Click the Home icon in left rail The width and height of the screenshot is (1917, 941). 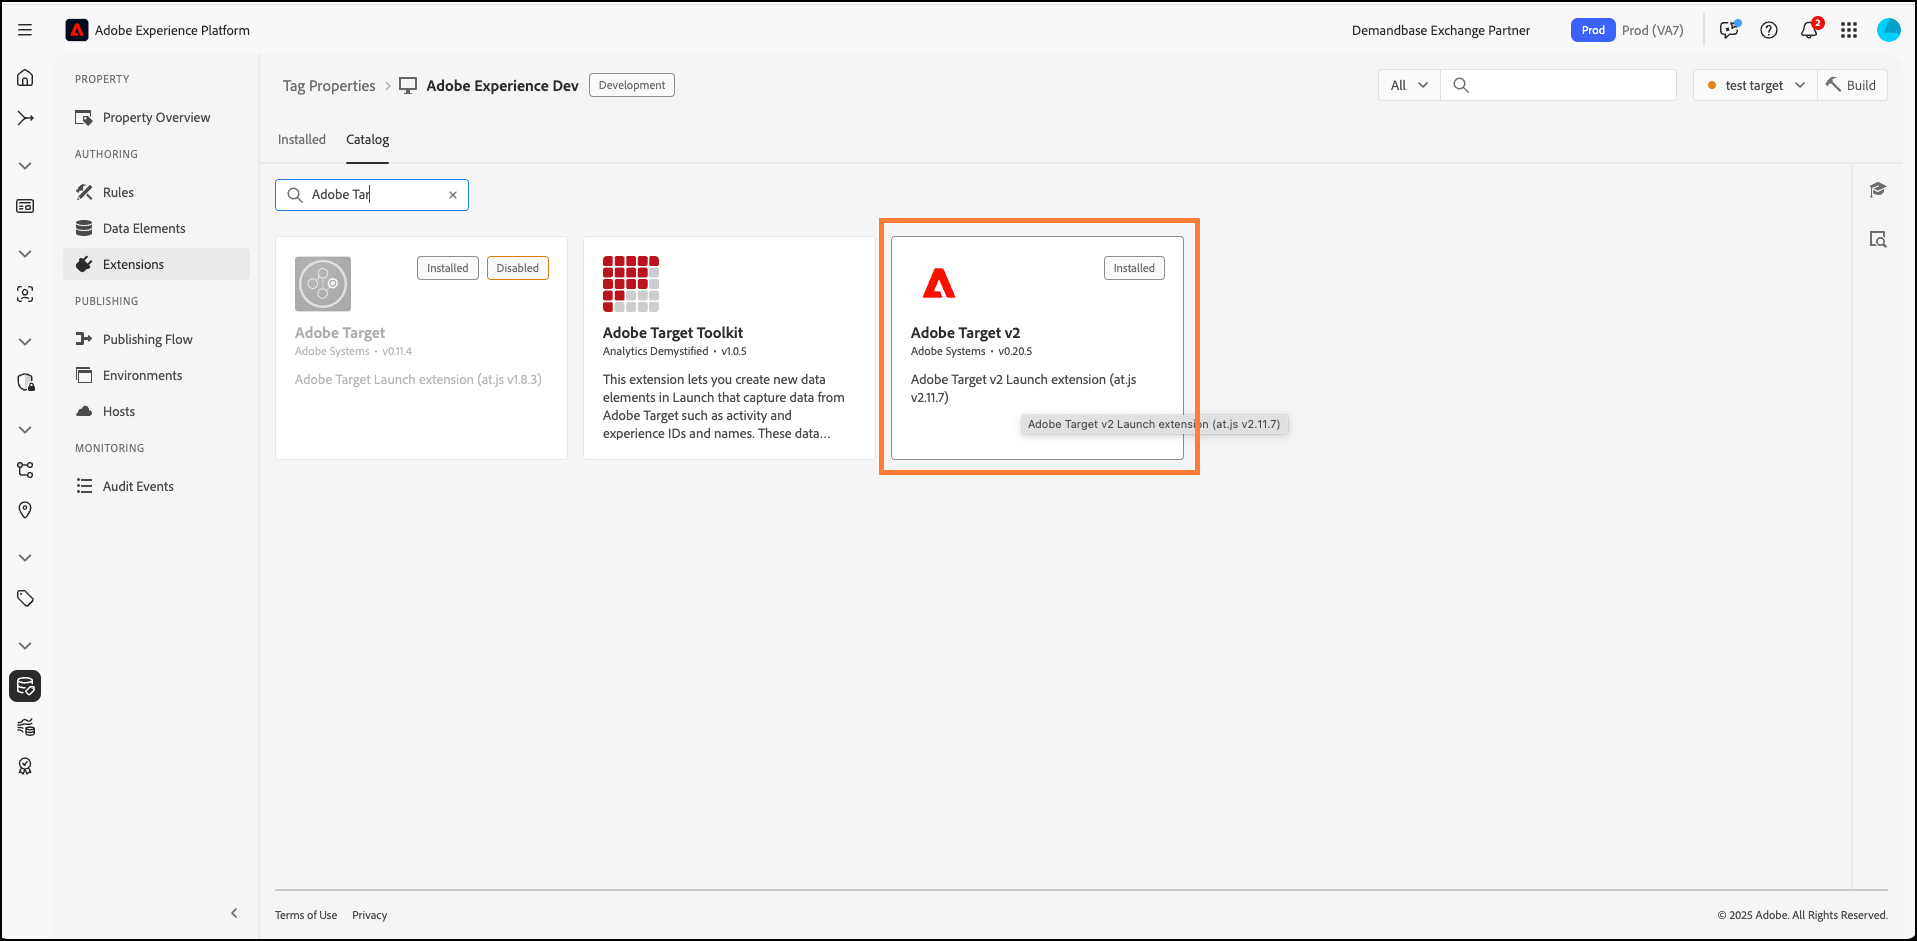click(25, 78)
